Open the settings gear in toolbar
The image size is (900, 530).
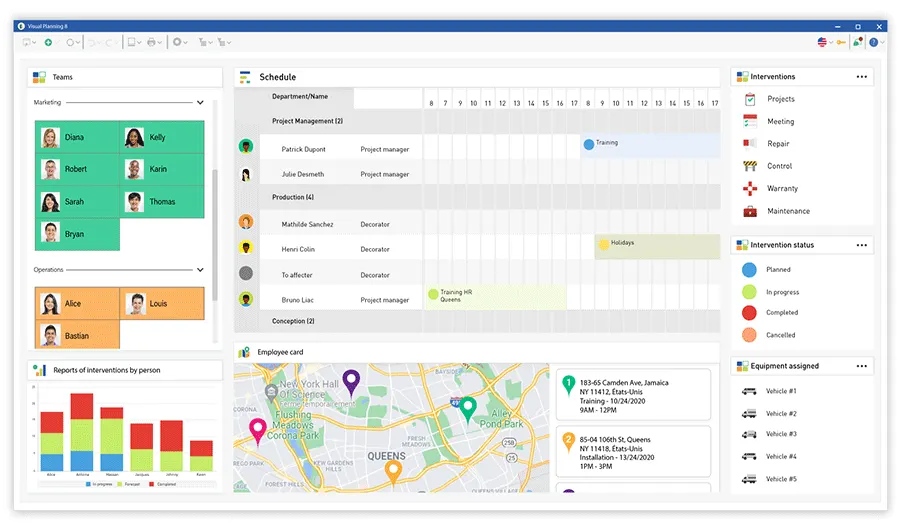(x=177, y=43)
